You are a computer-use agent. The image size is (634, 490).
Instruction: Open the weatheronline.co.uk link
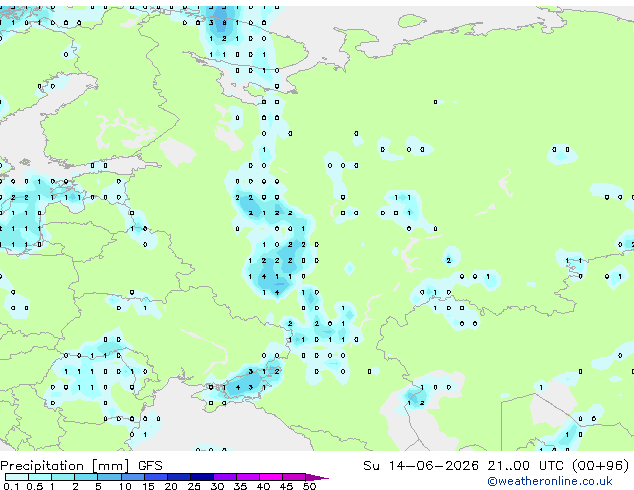coord(550,481)
